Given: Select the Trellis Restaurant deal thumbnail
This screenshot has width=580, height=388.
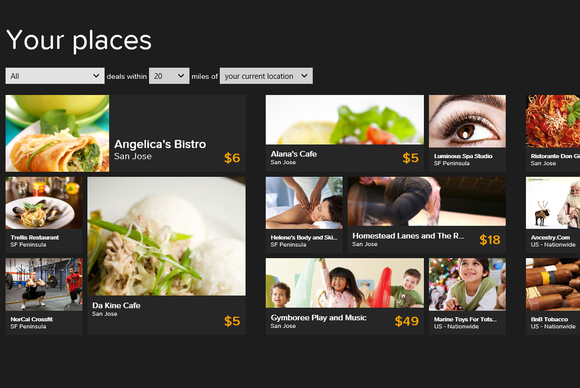Looking at the screenshot, I should [x=44, y=203].
